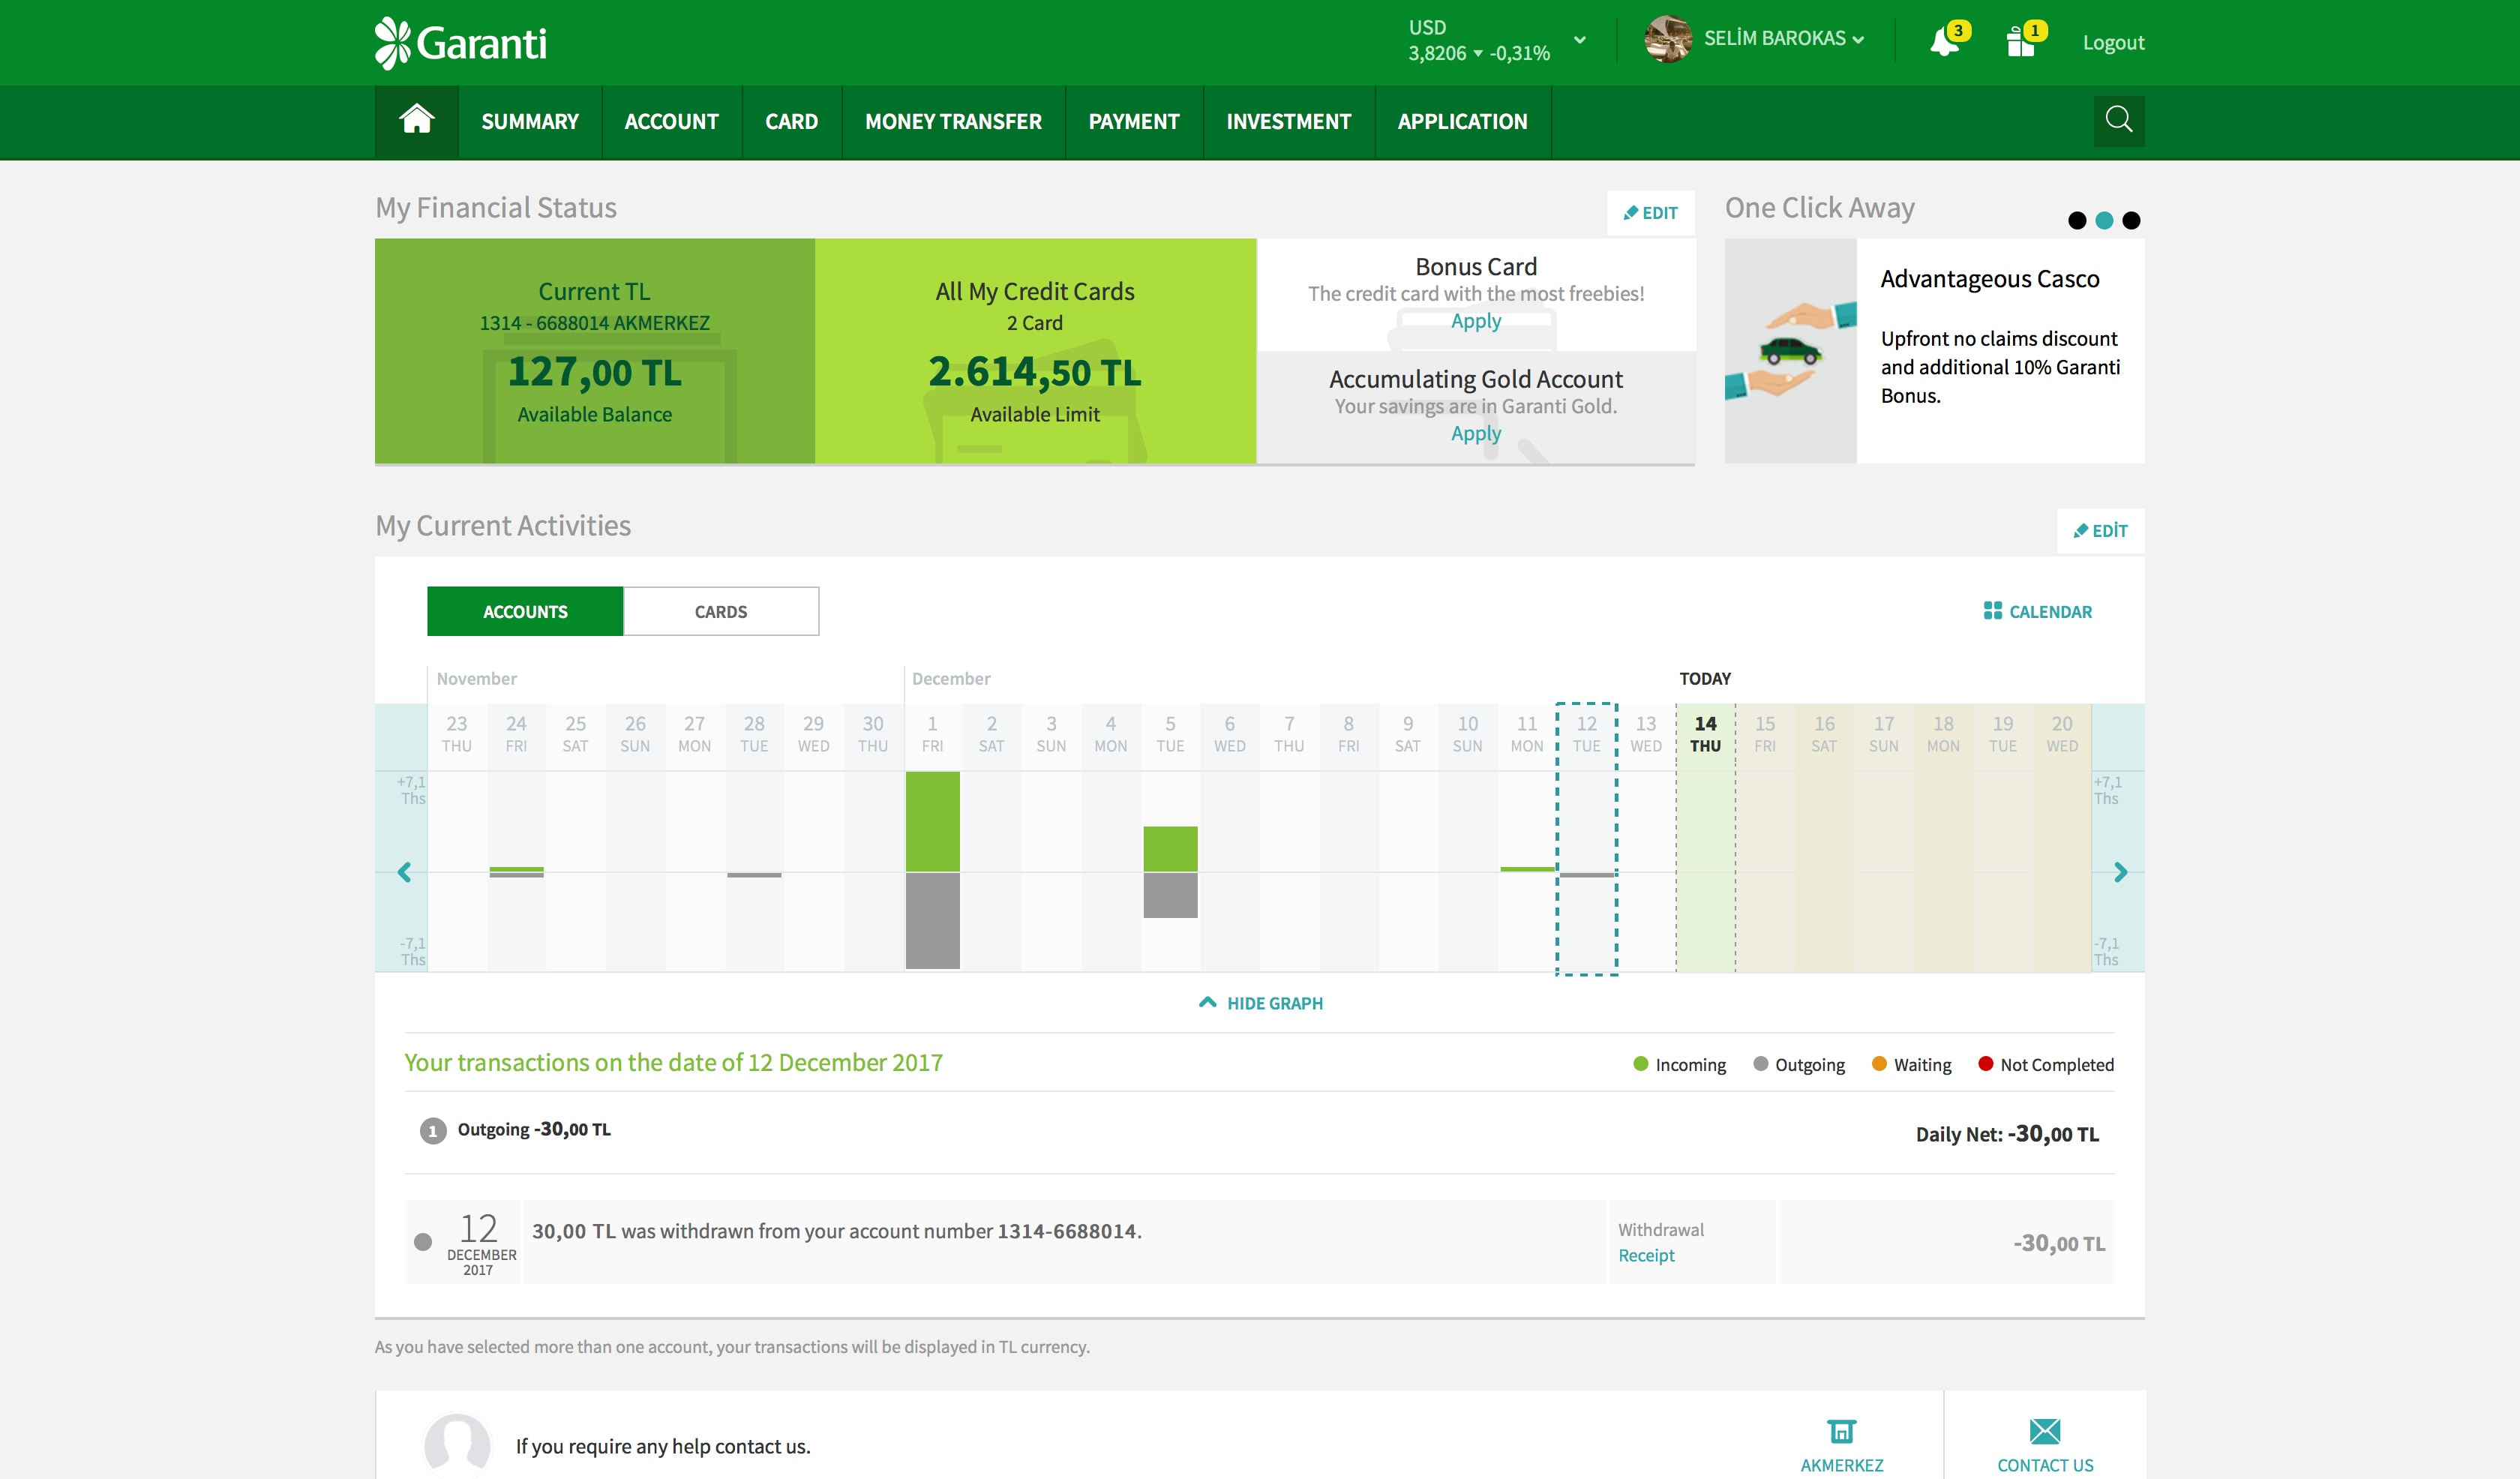Select third carousel dot in One Click Away
The height and width of the screenshot is (1479, 2520).
(2131, 220)
